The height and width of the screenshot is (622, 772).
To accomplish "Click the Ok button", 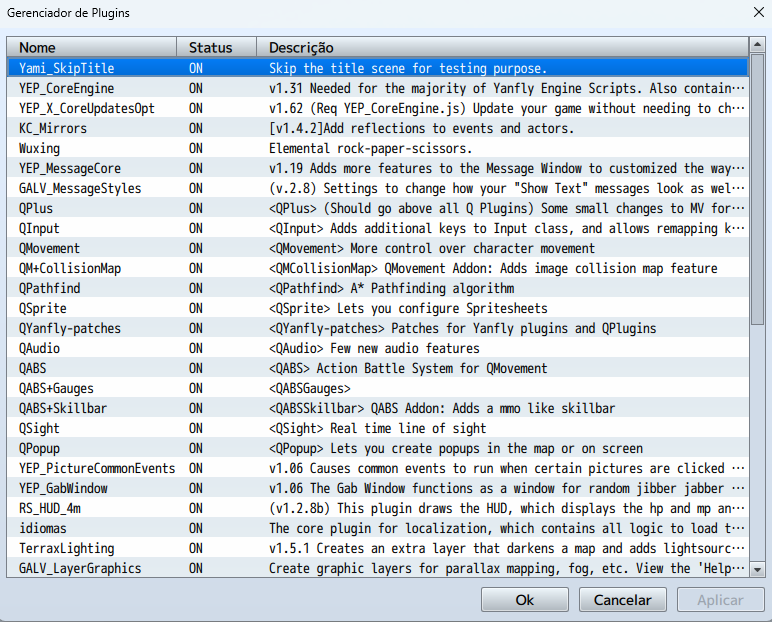I will (x=524, y=599).
